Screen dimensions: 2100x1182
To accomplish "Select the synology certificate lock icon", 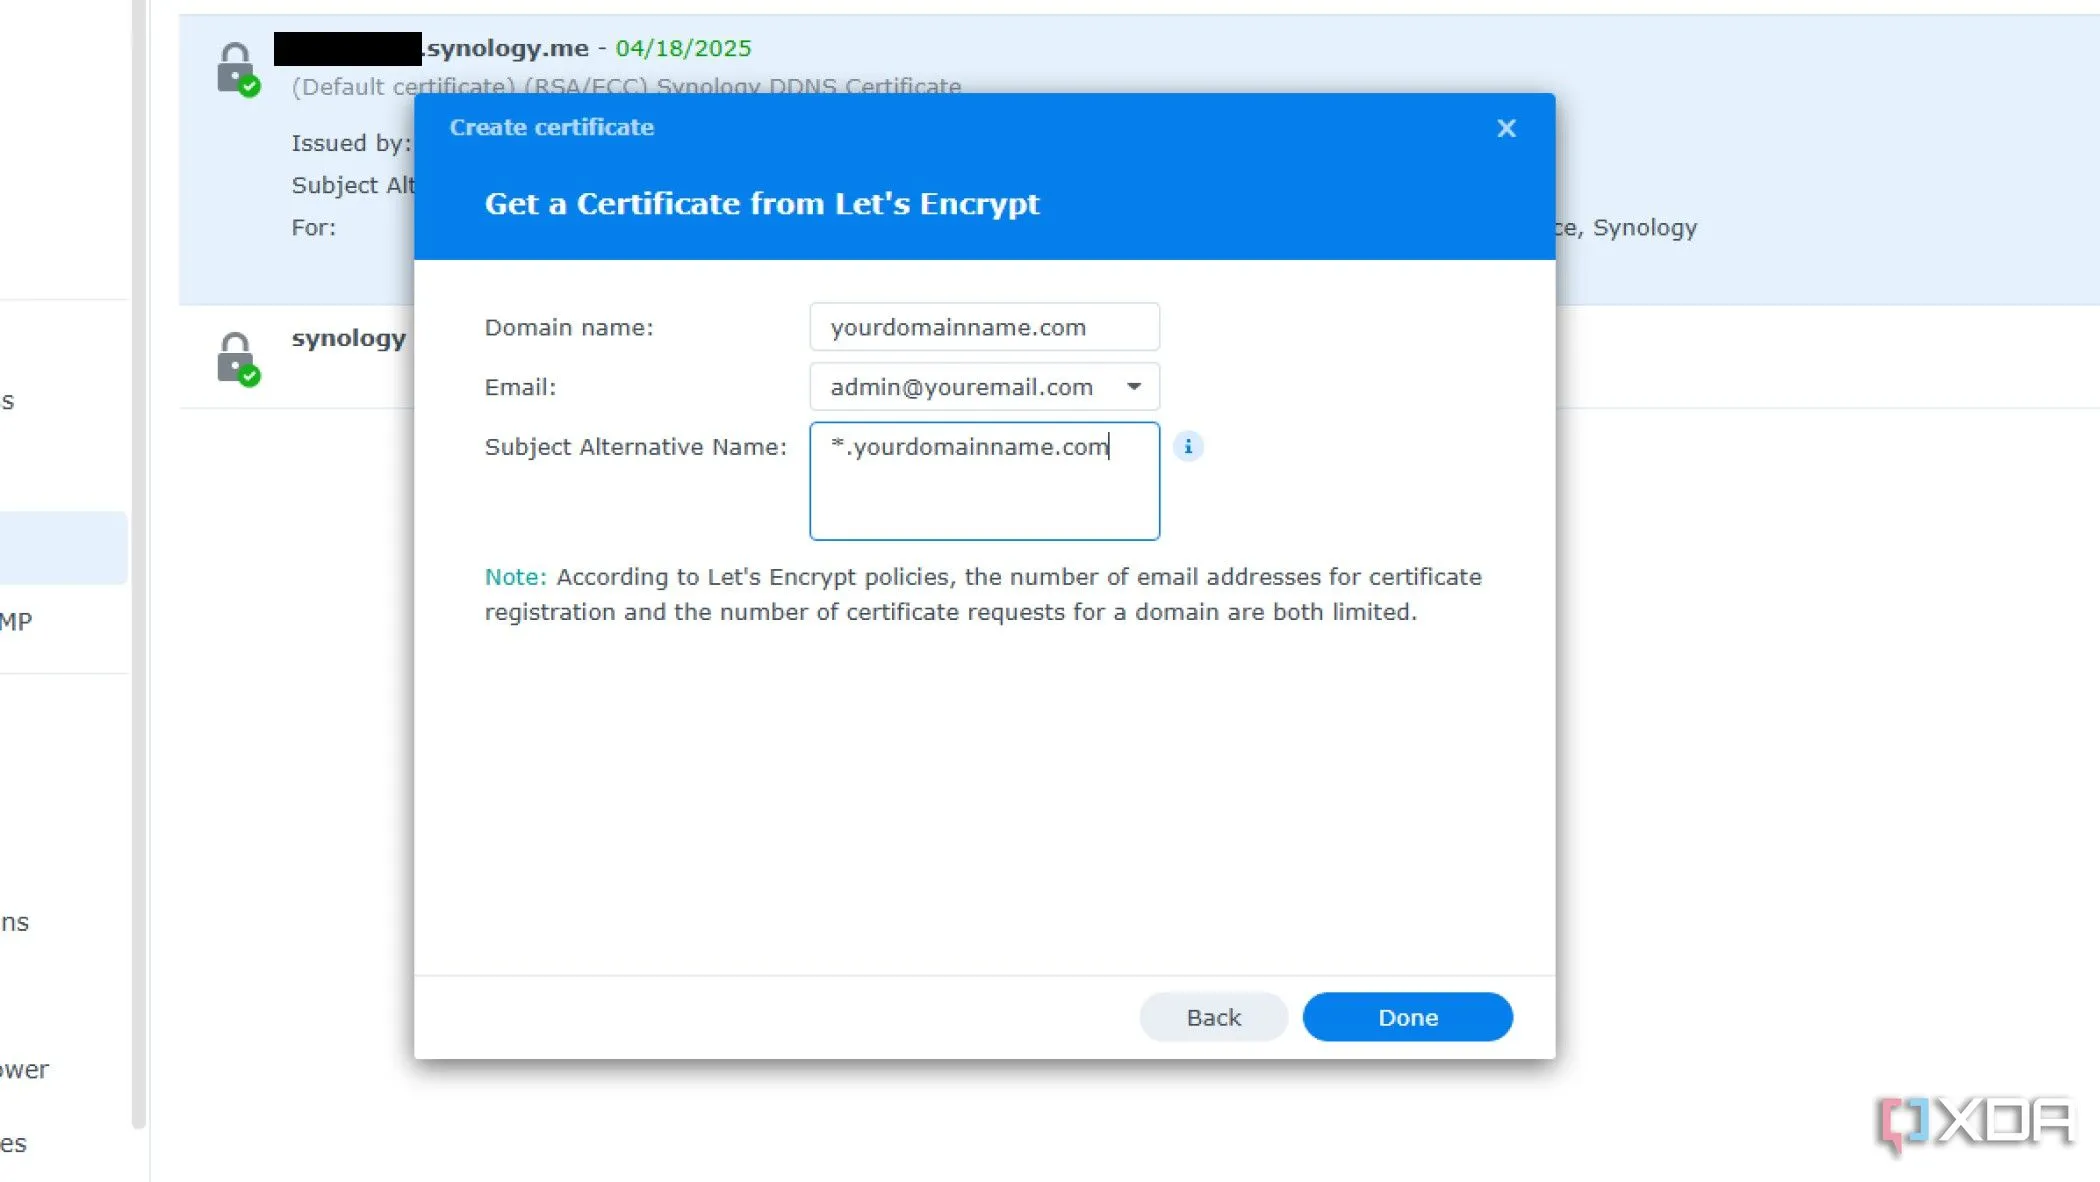I will coord(238,359).
